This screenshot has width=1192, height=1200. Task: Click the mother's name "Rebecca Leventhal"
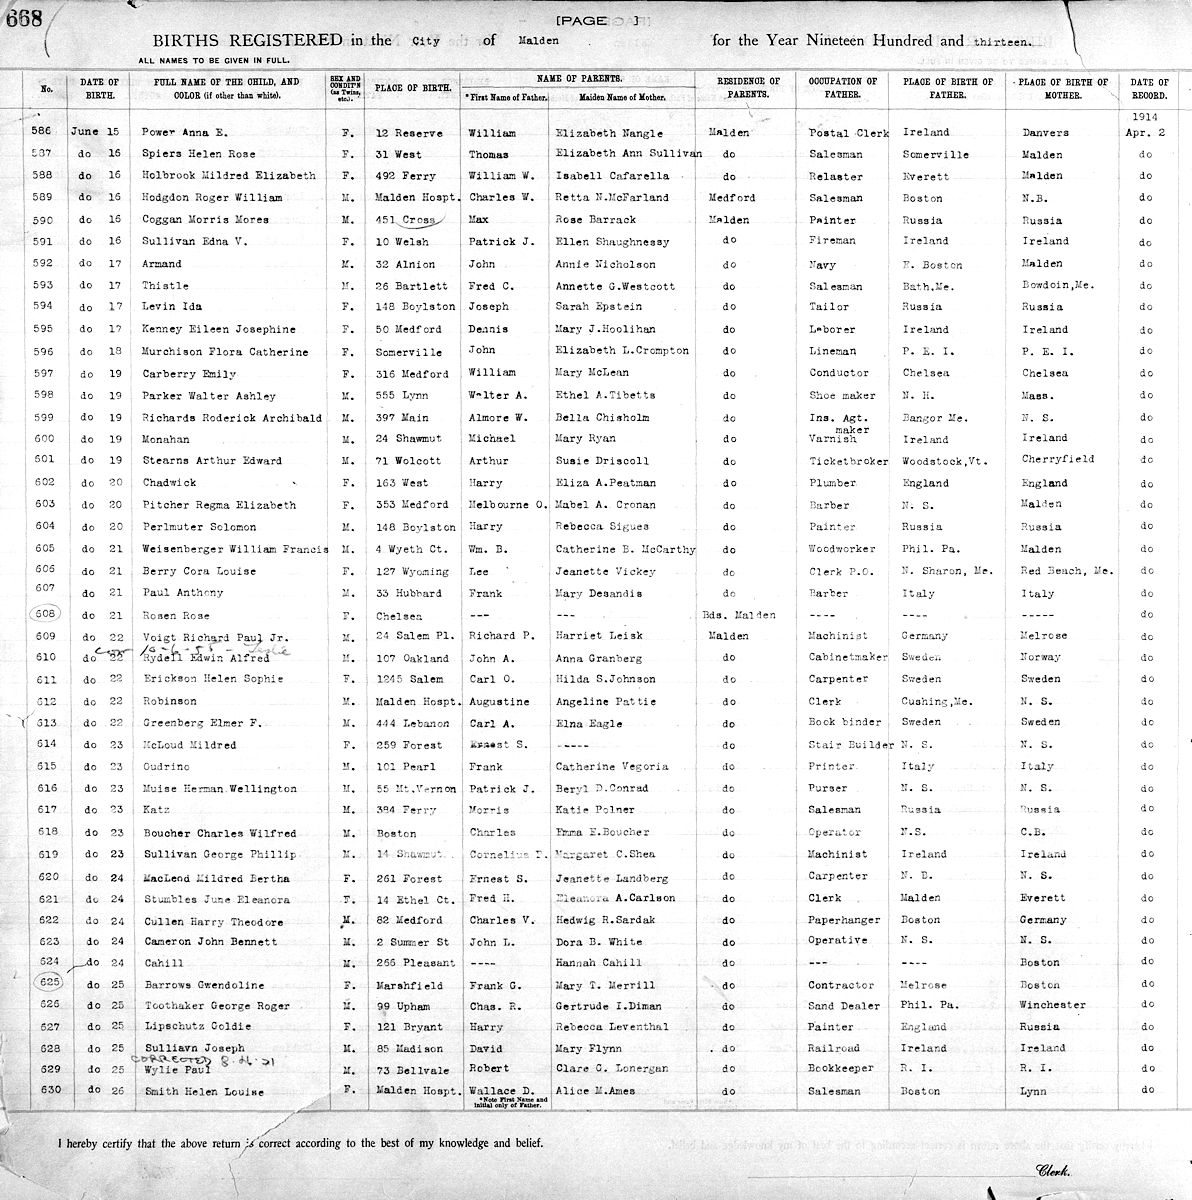pos(612,1026)
